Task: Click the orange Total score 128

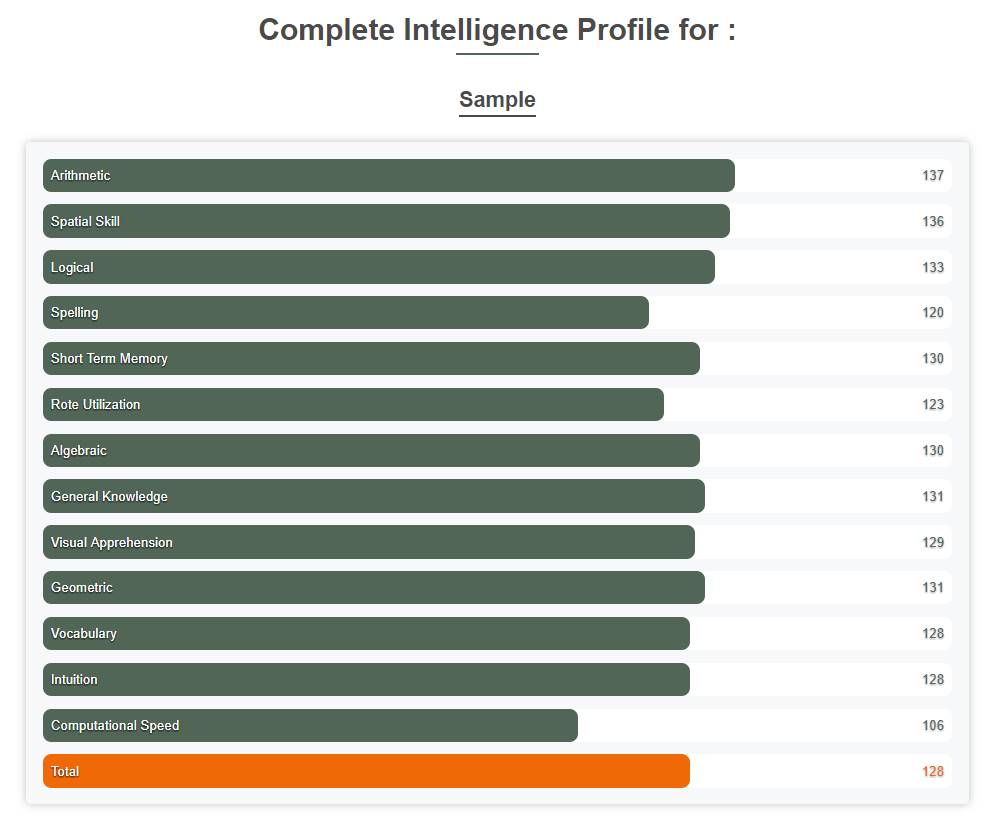Action: 933,771
